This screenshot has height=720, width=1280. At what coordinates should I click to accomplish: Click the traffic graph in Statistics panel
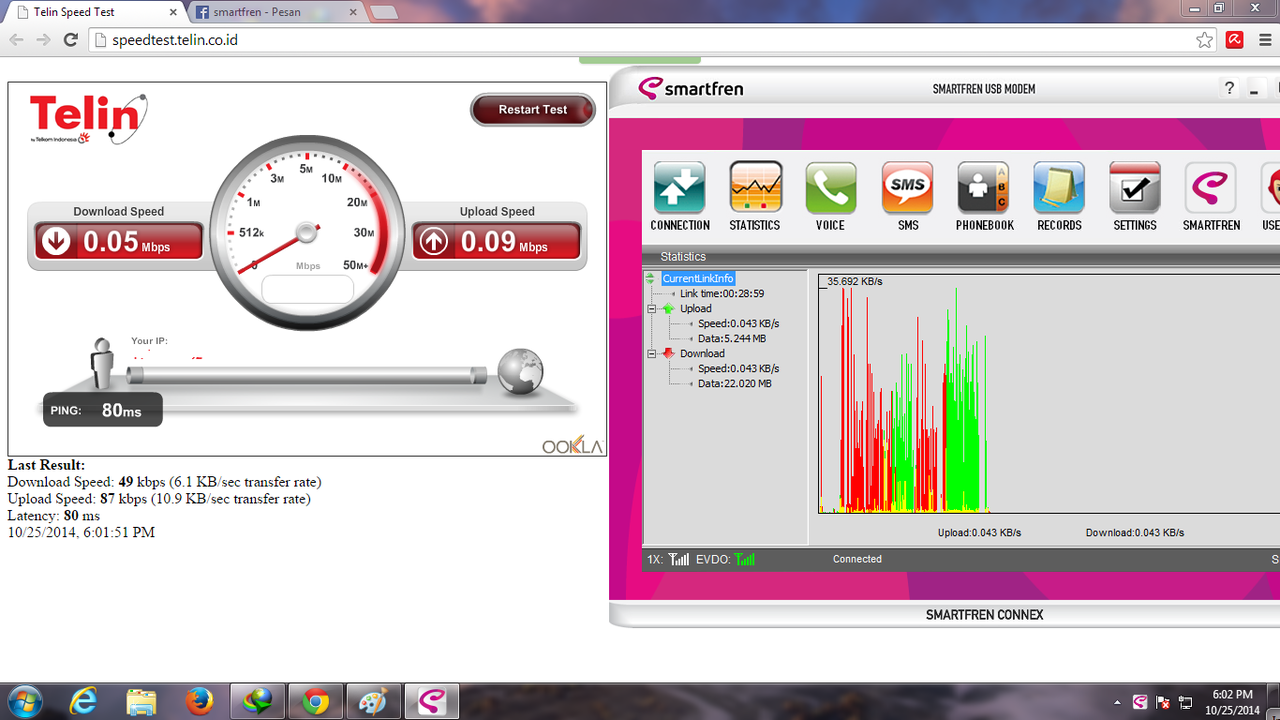click(1049, 394)
